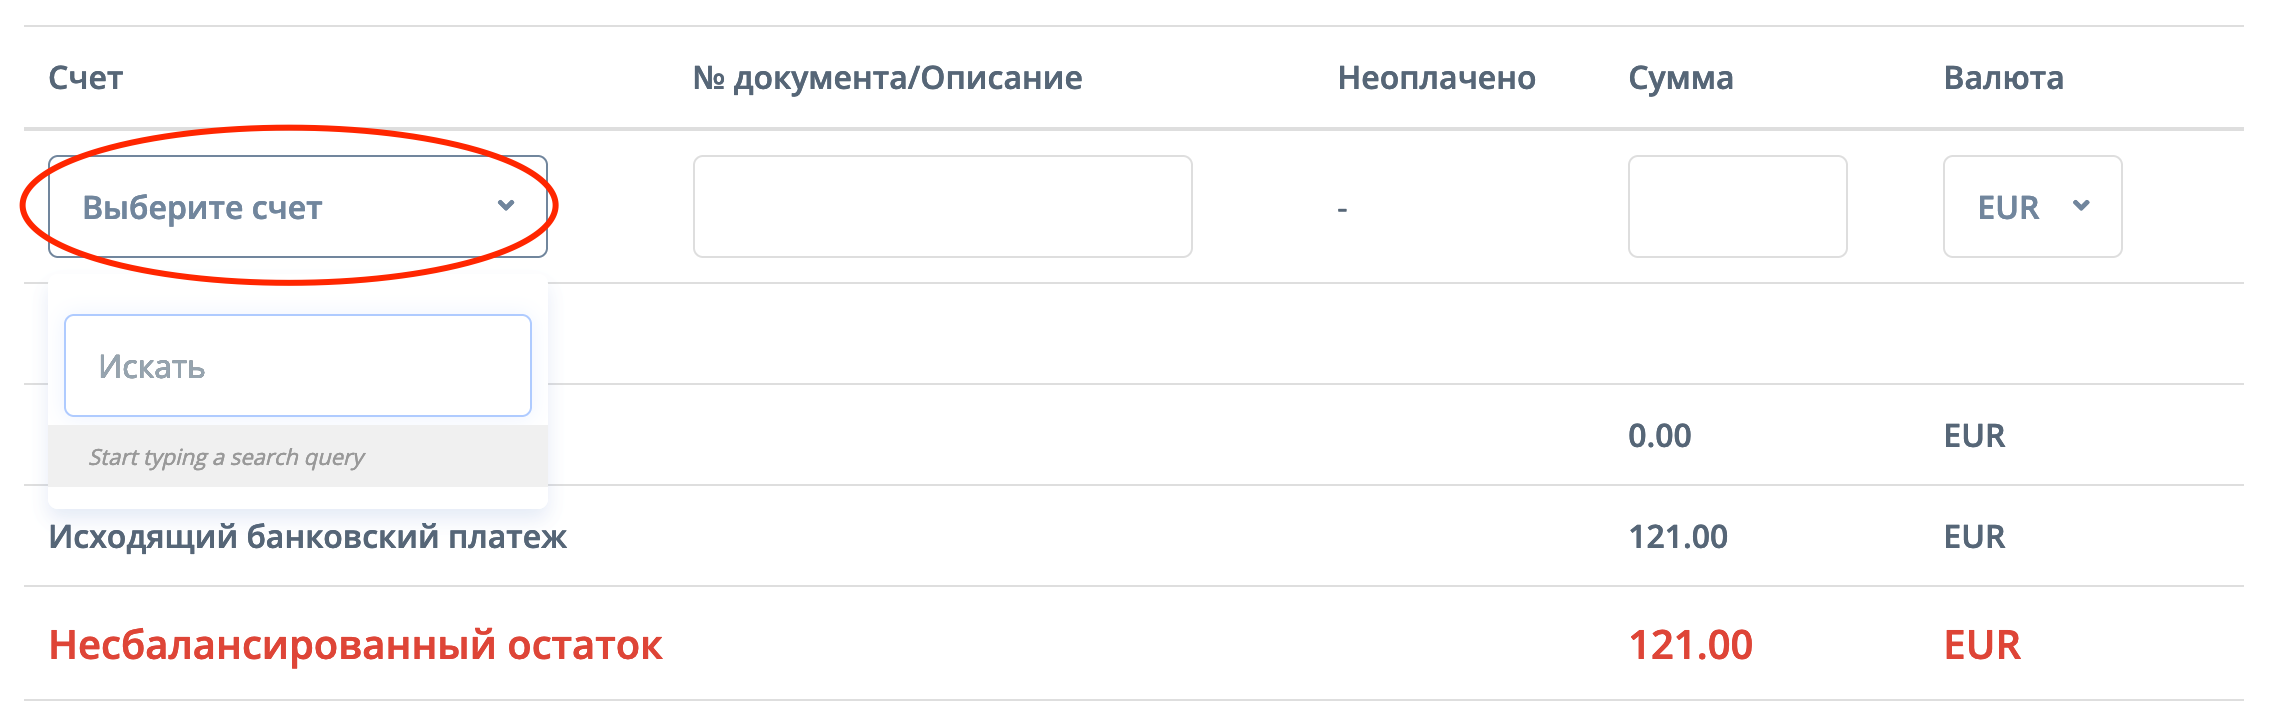The width and height of the screenshot is (2272, 718).
Task: Click the "Start typing a search query" hint
Action: pyautogui.click(x=227, y=457)
